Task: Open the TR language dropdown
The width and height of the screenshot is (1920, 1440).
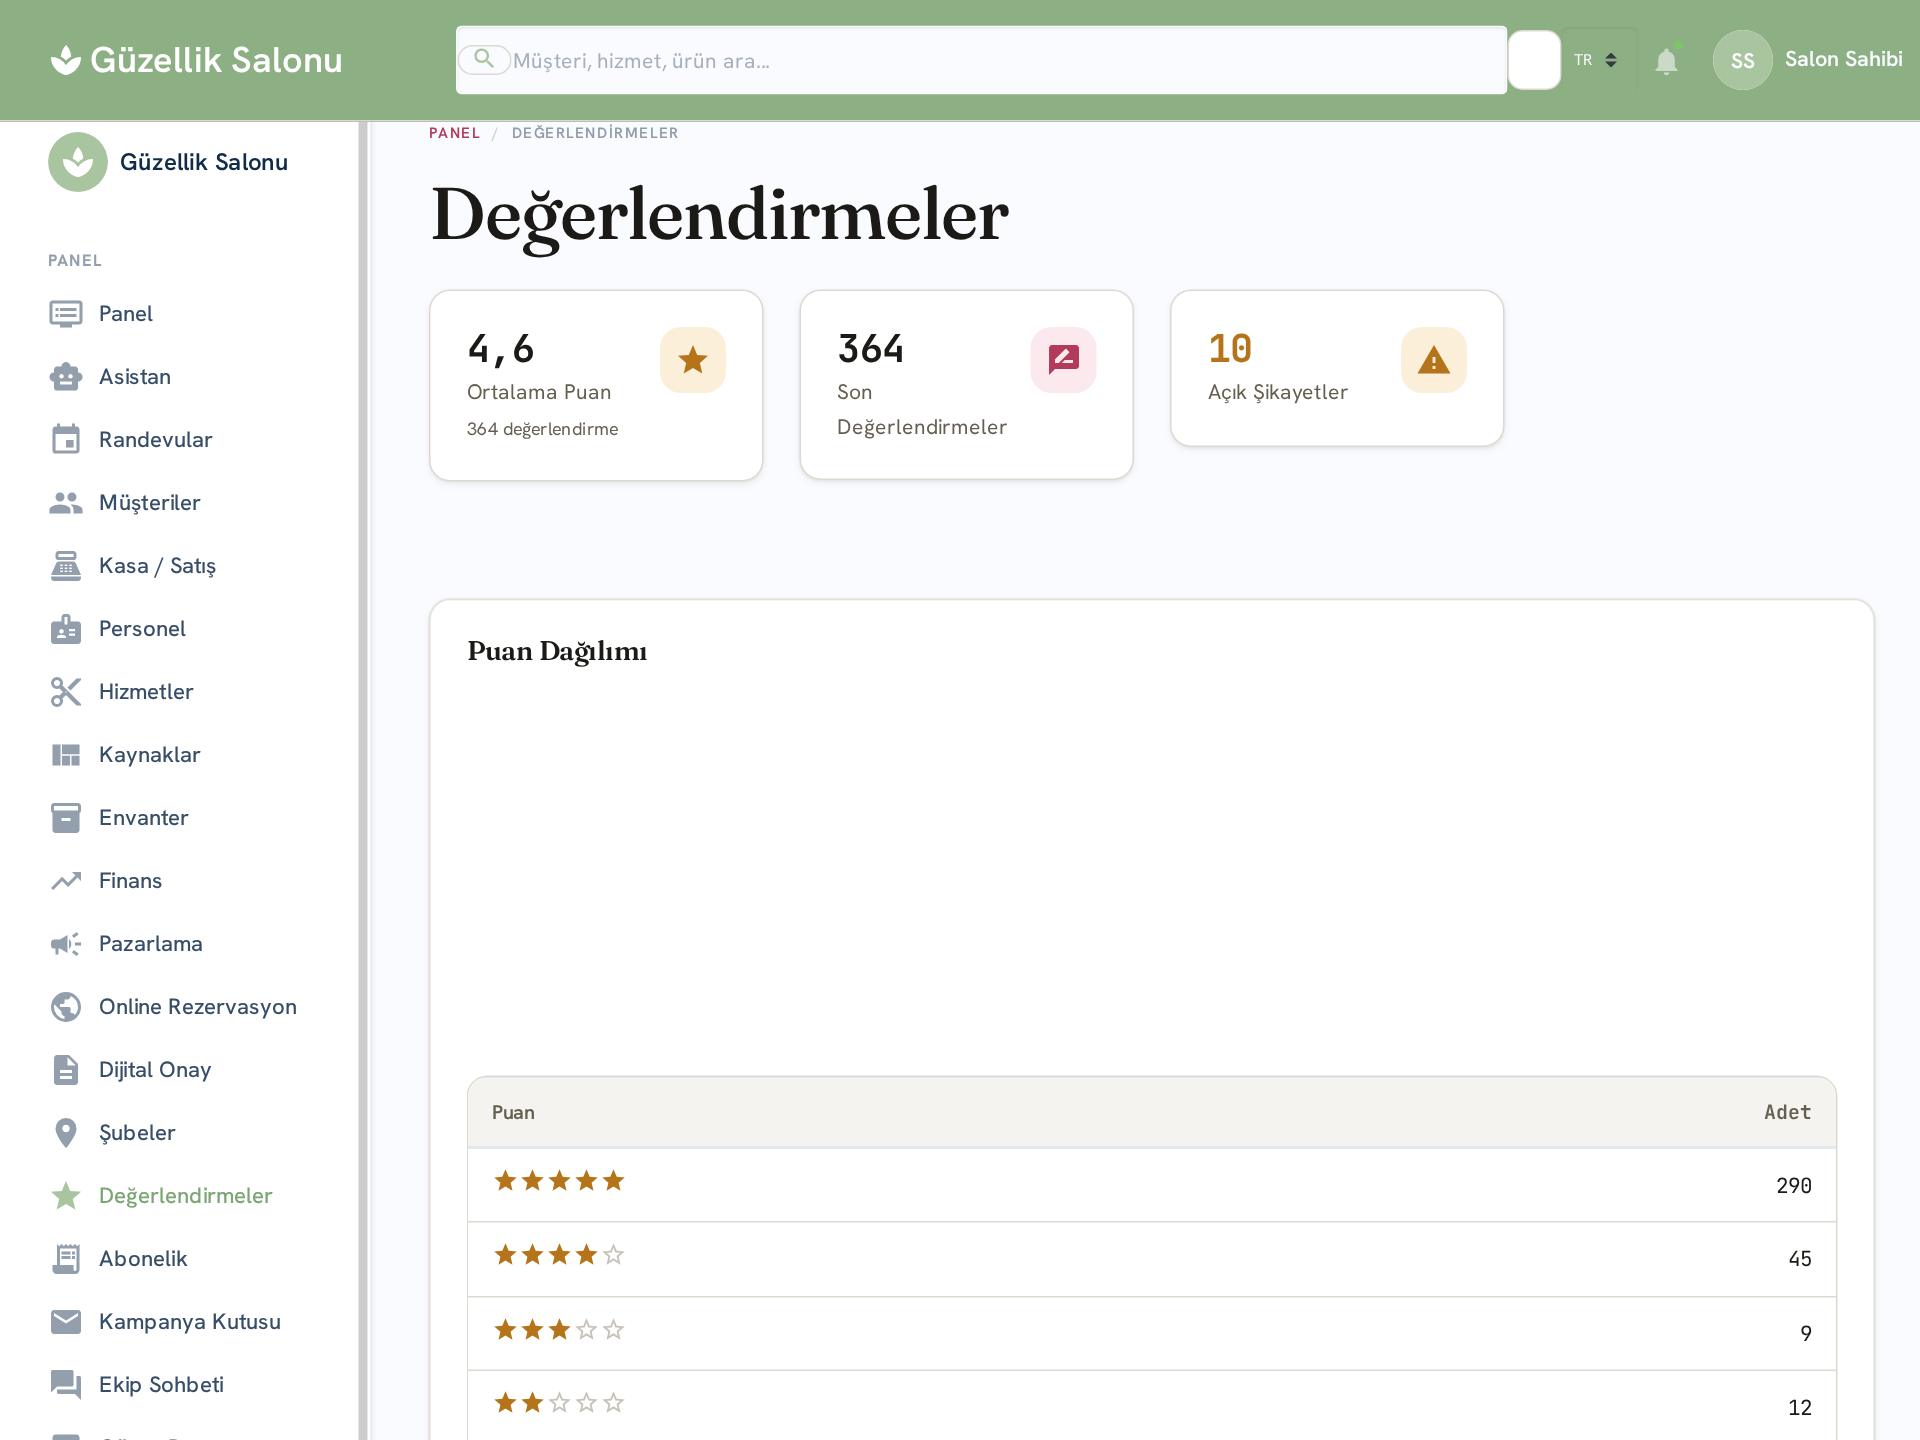Action: 1597,60
